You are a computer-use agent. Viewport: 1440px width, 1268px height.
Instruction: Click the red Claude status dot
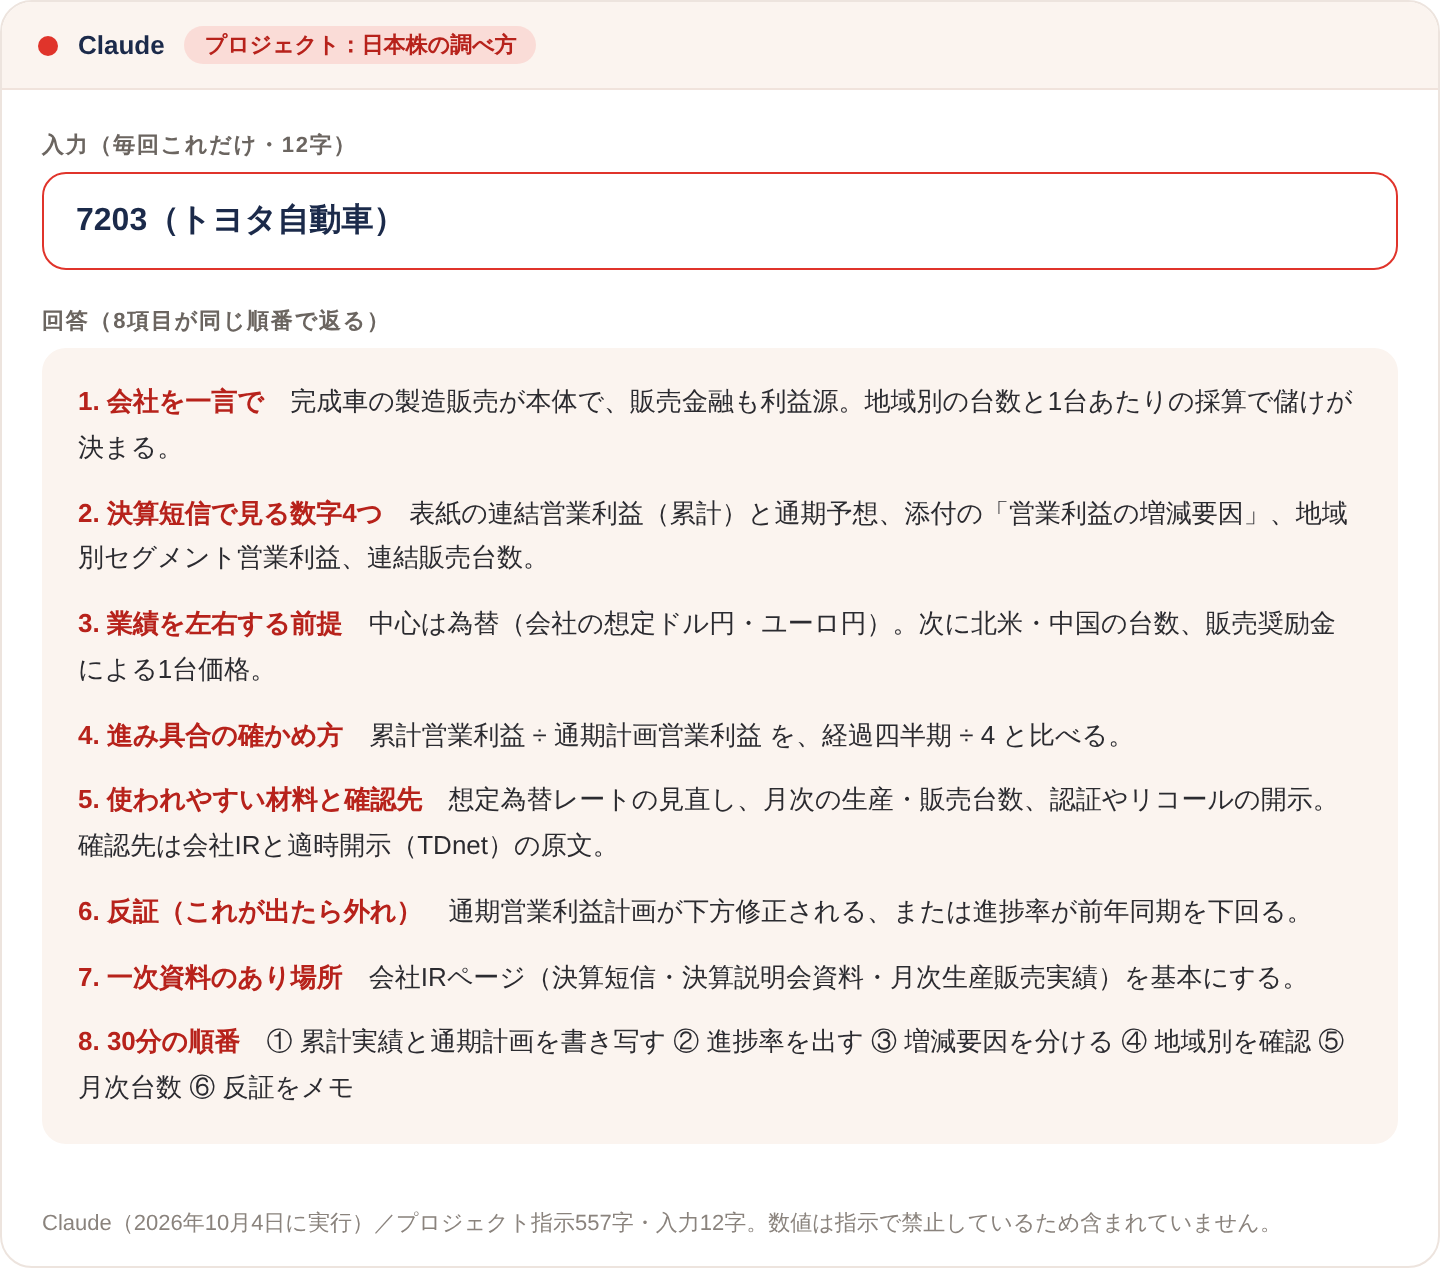pyautogui.click(x=48, y=46)
